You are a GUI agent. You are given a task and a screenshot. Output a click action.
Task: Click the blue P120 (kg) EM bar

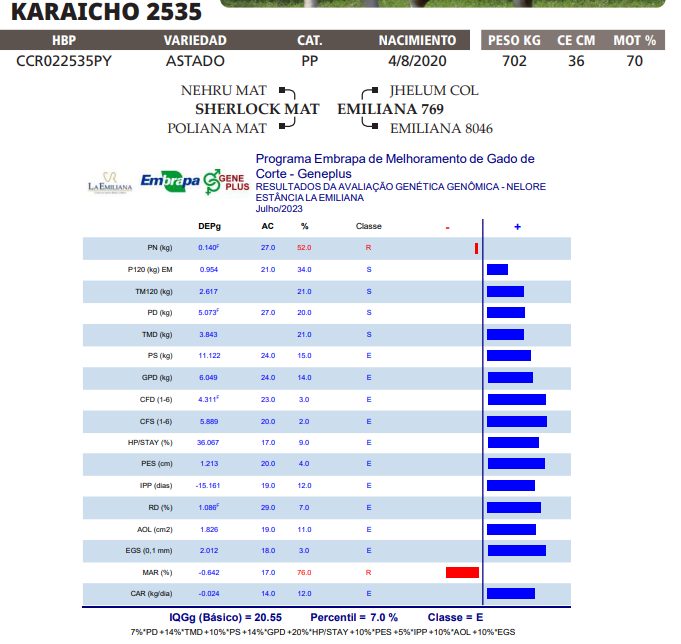[497, 269]
